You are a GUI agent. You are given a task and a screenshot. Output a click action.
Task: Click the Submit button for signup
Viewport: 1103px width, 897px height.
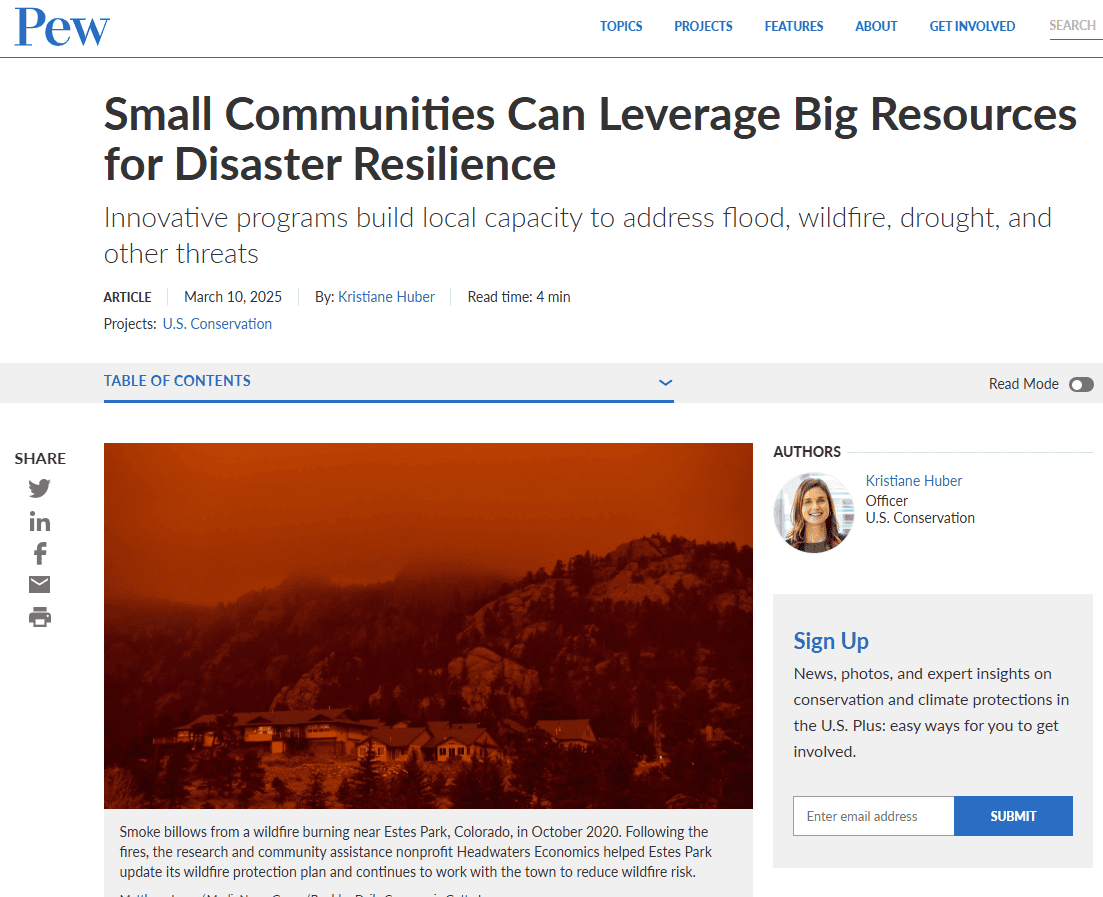pos(1013,816)
